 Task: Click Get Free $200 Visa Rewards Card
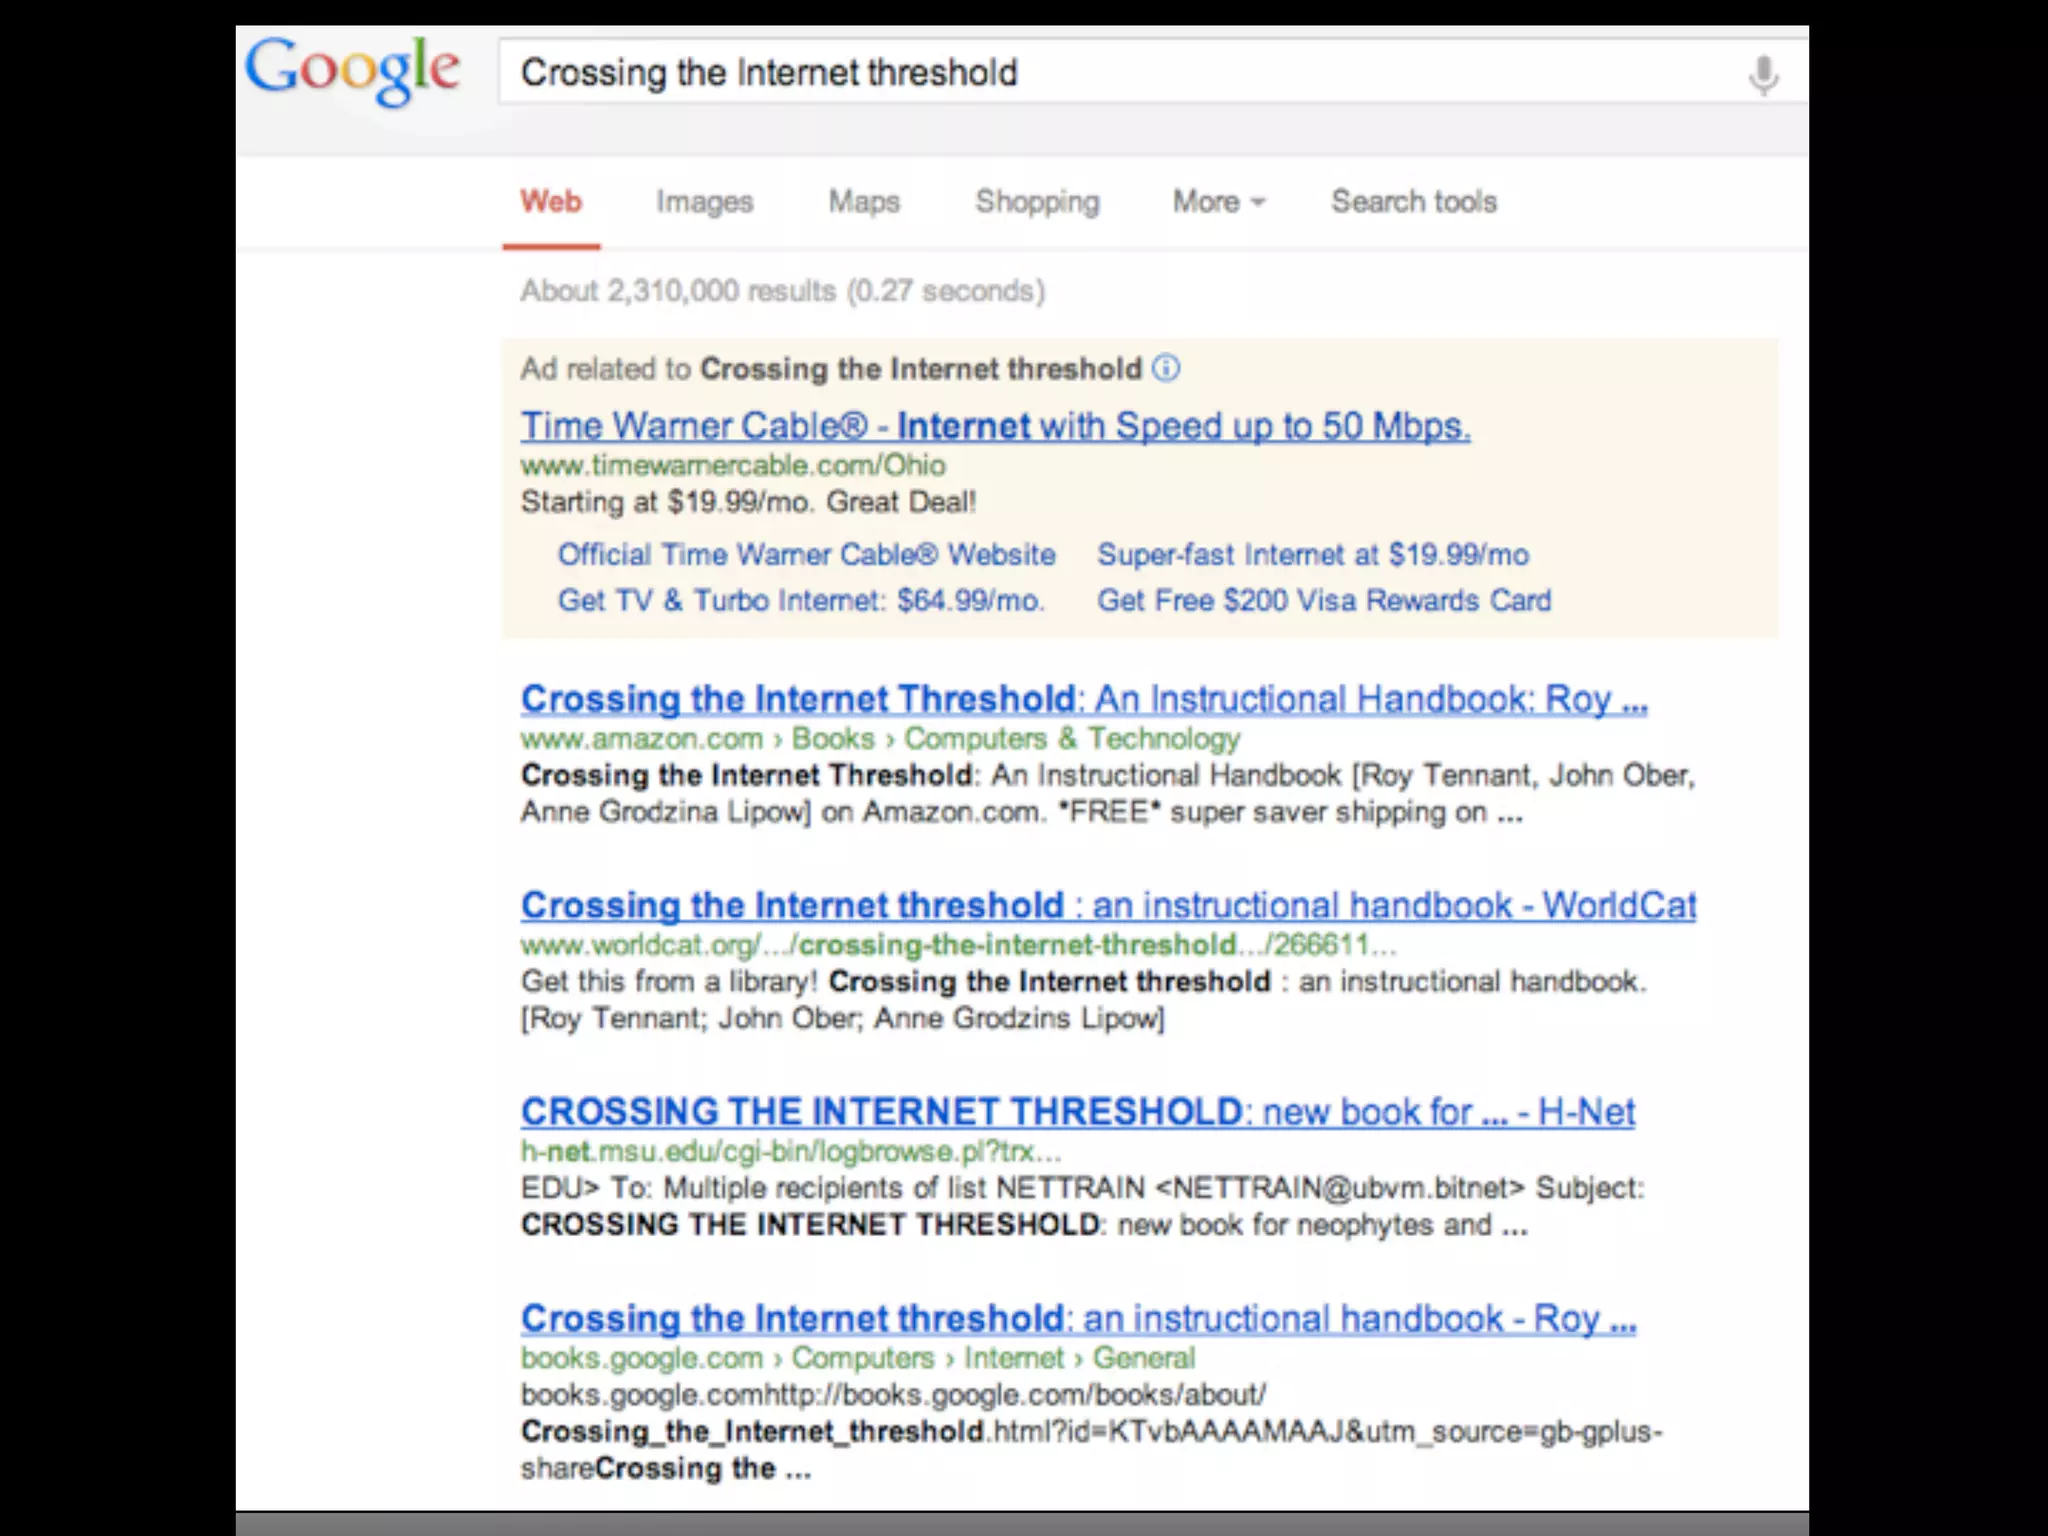click(x=1323, y=601)
